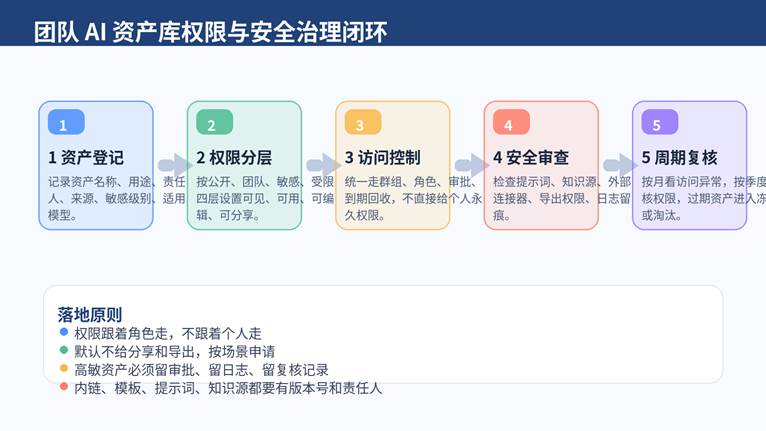Screen dimensions: 766x431
Task: Click the 4 安全审查 description text
Action: click(540, 198)
